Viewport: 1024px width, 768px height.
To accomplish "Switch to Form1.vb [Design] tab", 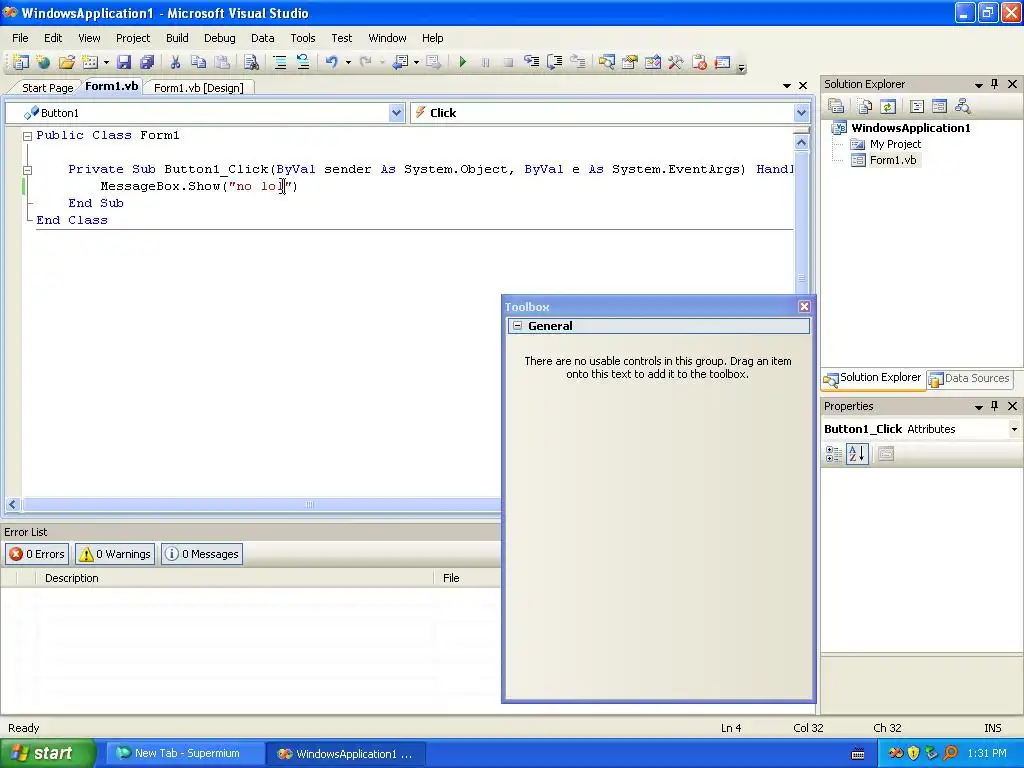I will 199,88.
